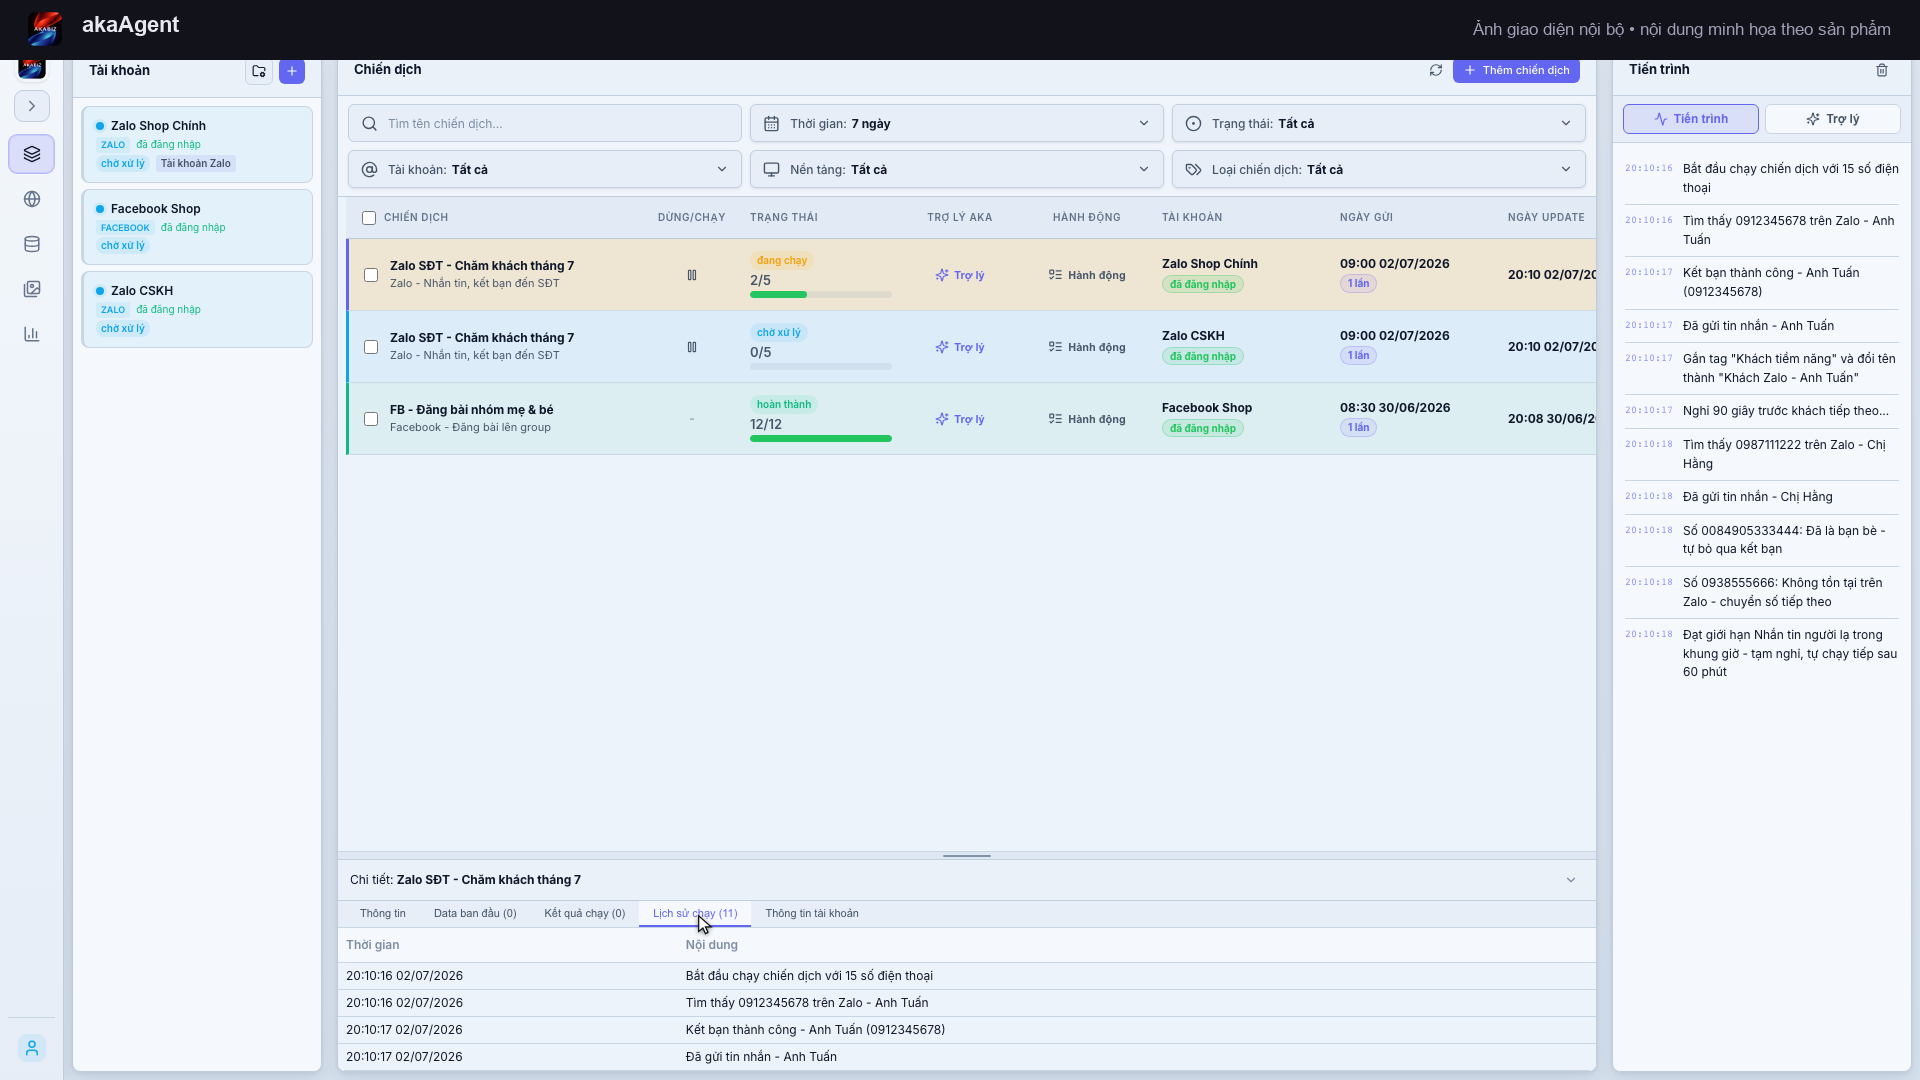Viewport: 1920px width, 1080px height.
Task: Open the folder settings icon in Tài khoản
Action: click(259, 71)
